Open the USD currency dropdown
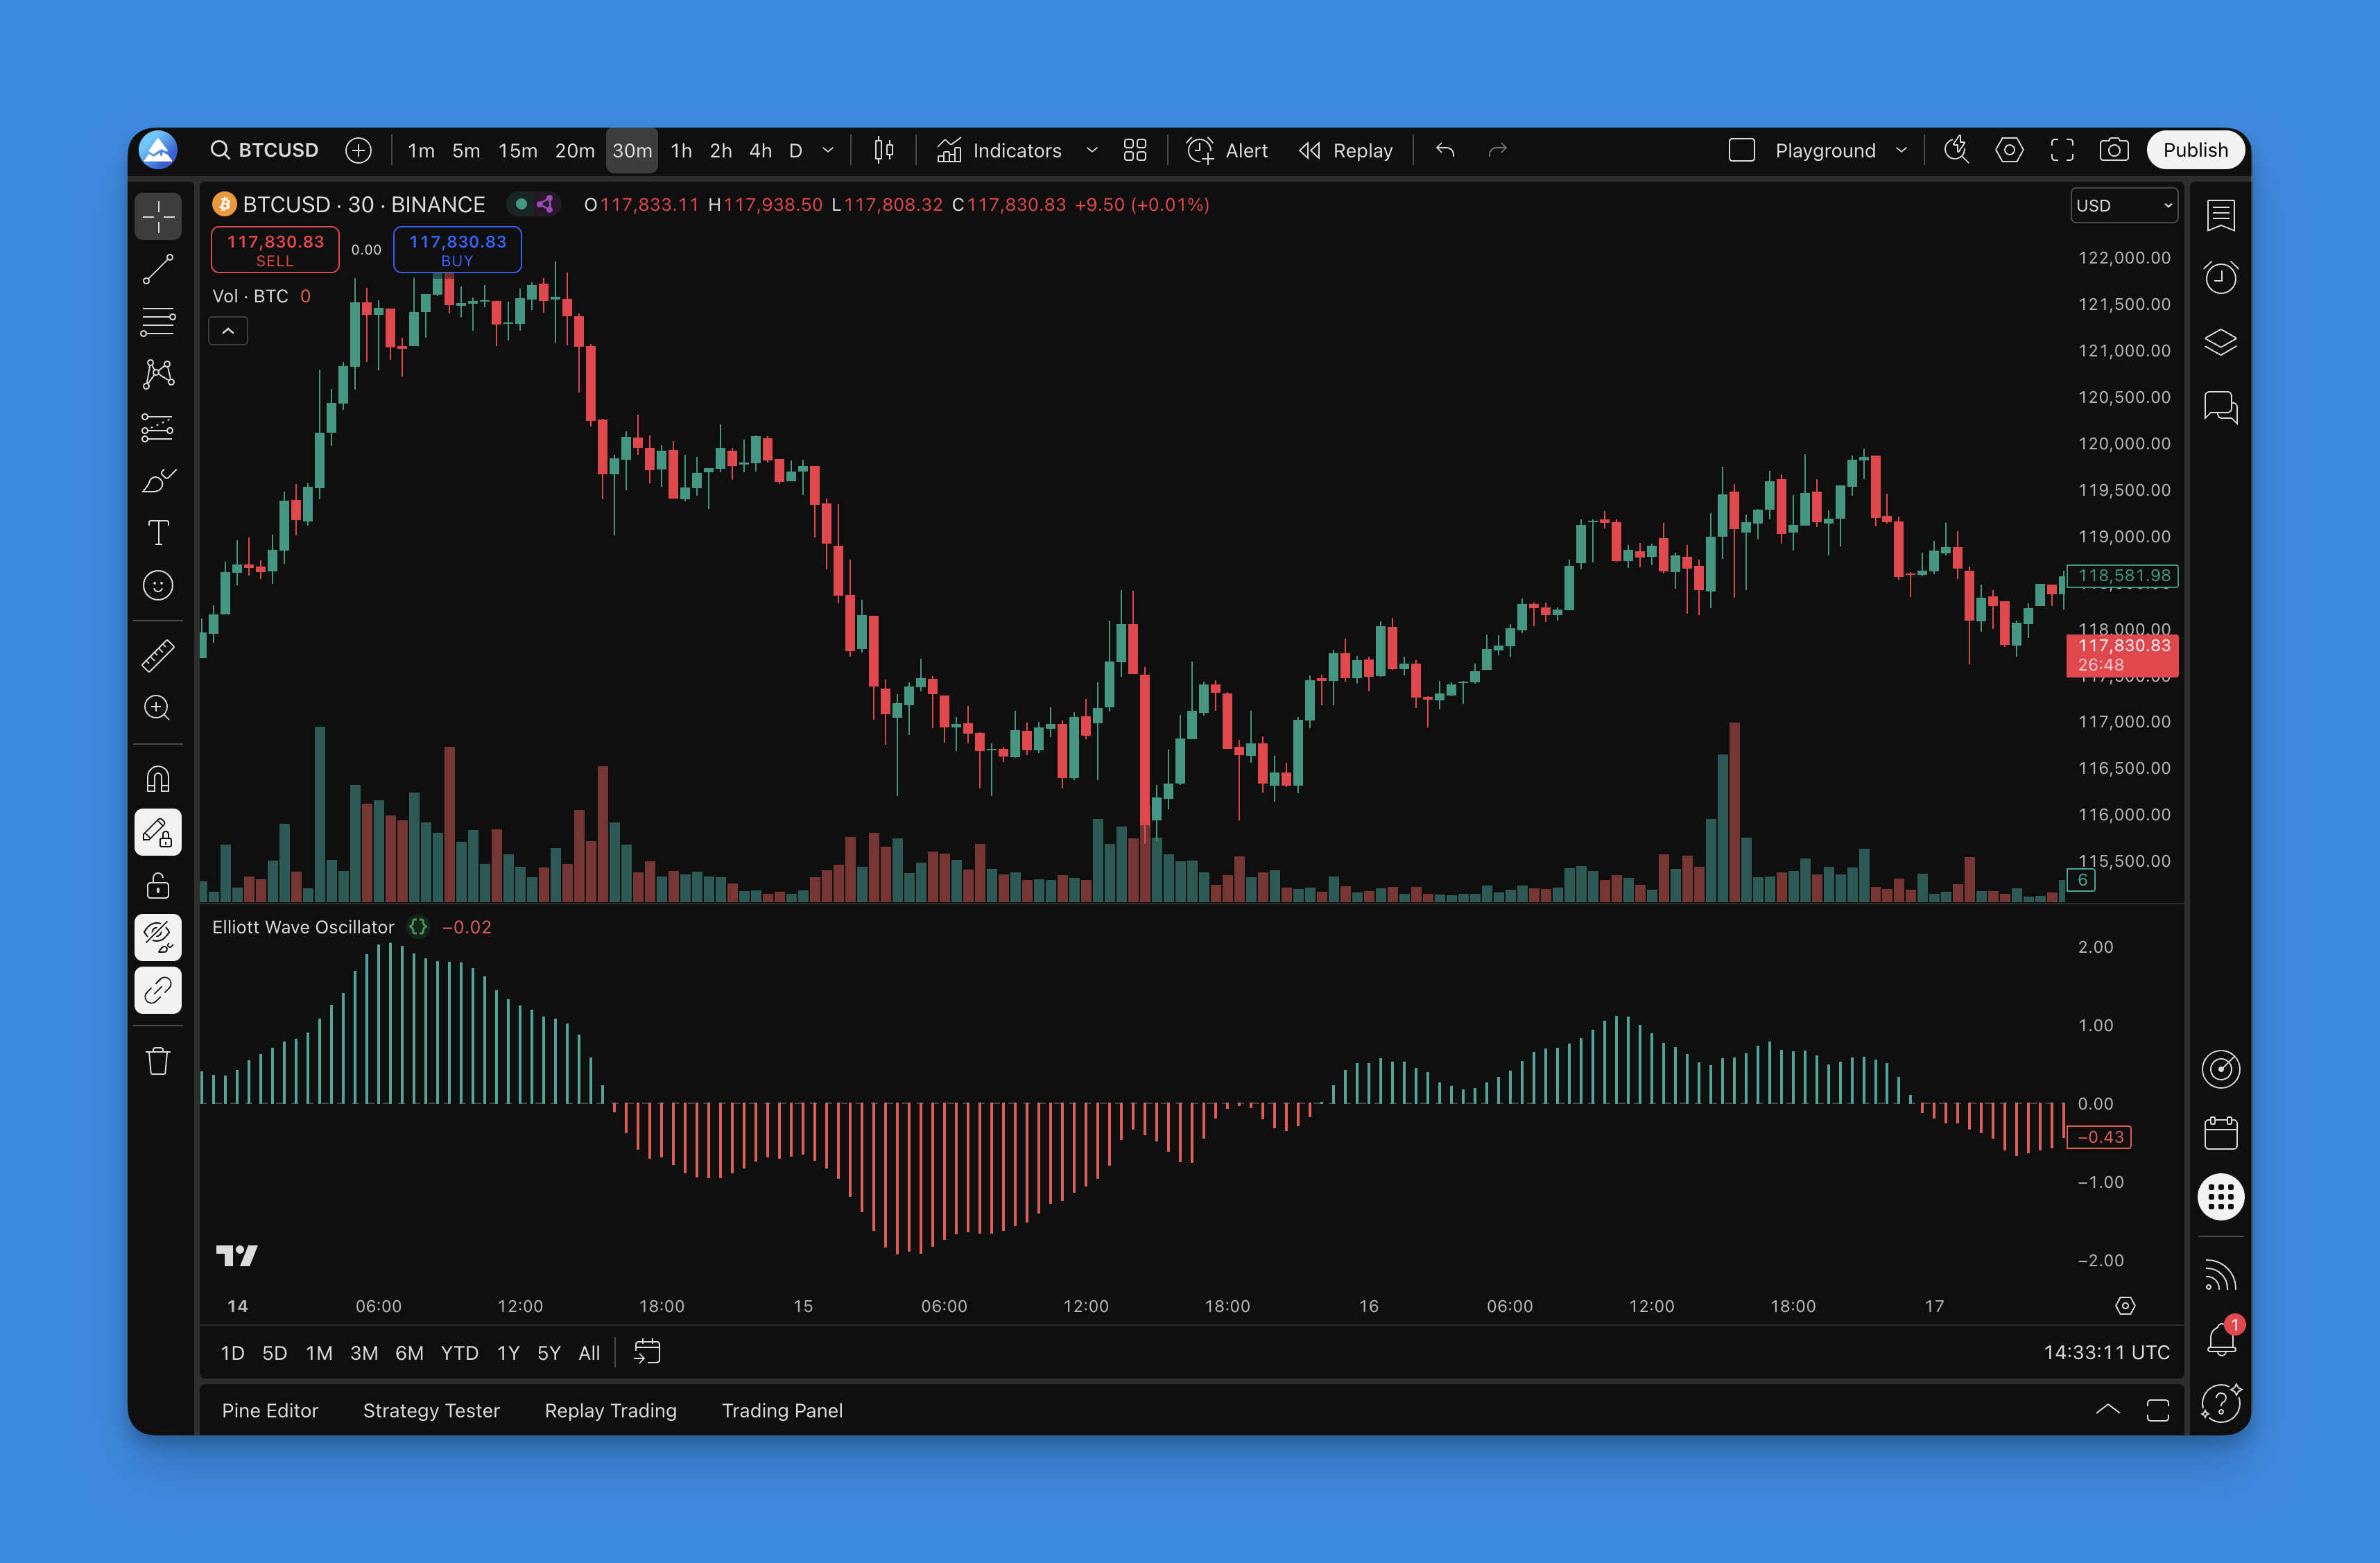The height and width of the screenshot is (1563, 2380). tap(2124, 205)
